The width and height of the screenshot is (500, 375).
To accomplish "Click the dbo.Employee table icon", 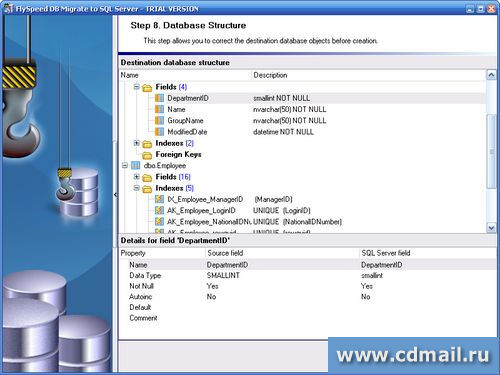I will 135,165.
